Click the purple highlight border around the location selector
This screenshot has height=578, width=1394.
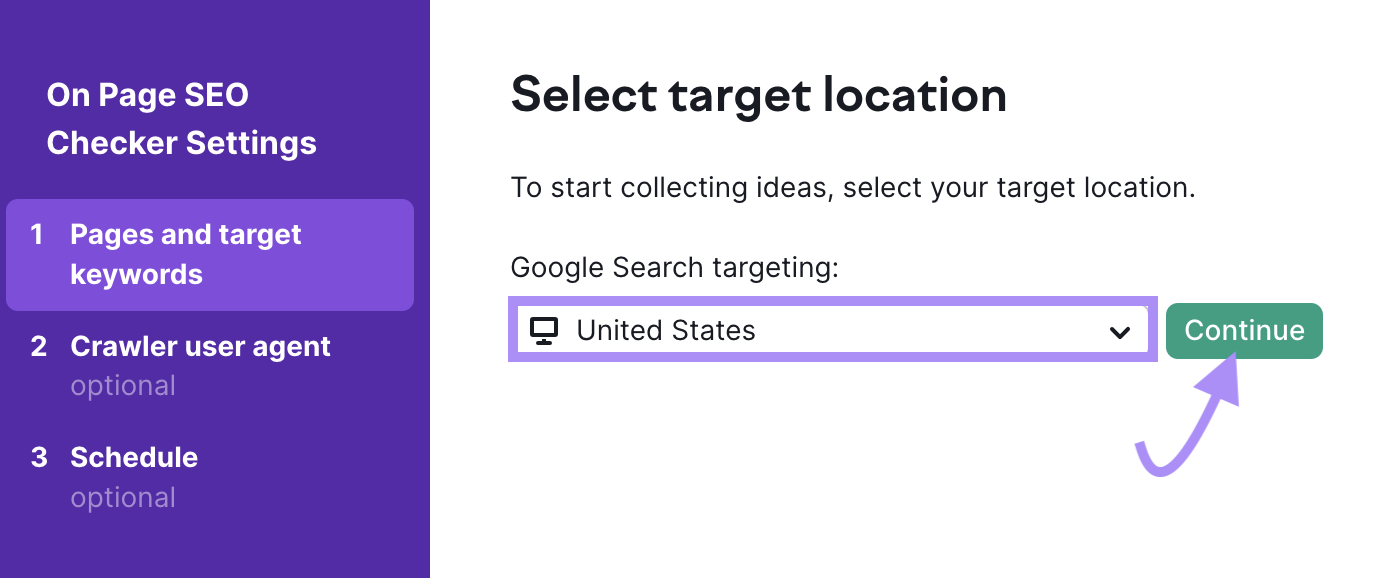coord(833,300)
